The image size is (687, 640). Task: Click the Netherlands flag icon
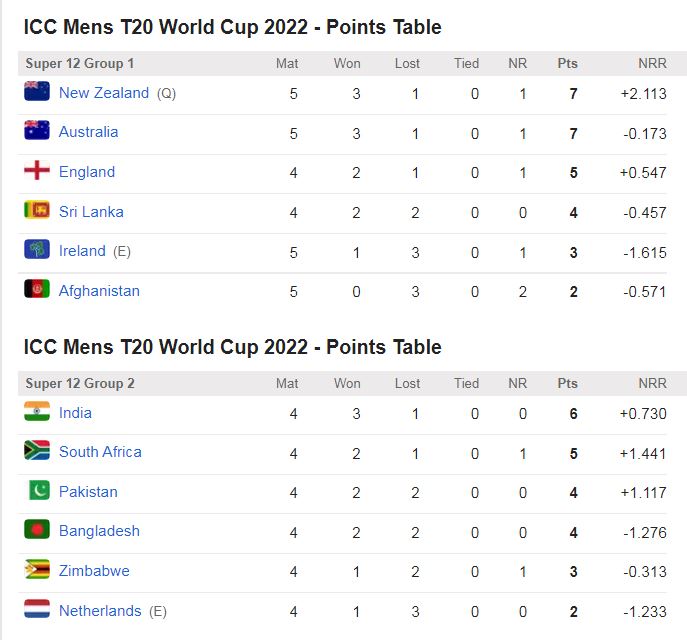[x=37, y=609]
